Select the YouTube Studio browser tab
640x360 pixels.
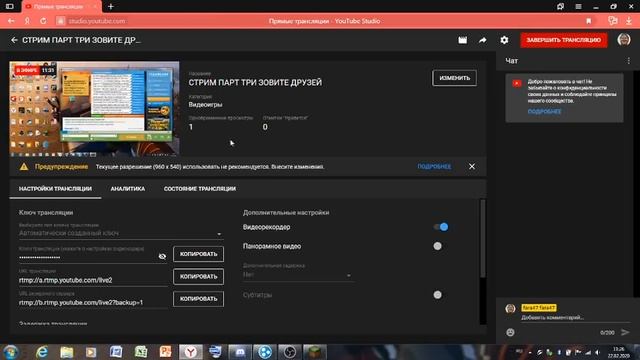pos(61,7)
